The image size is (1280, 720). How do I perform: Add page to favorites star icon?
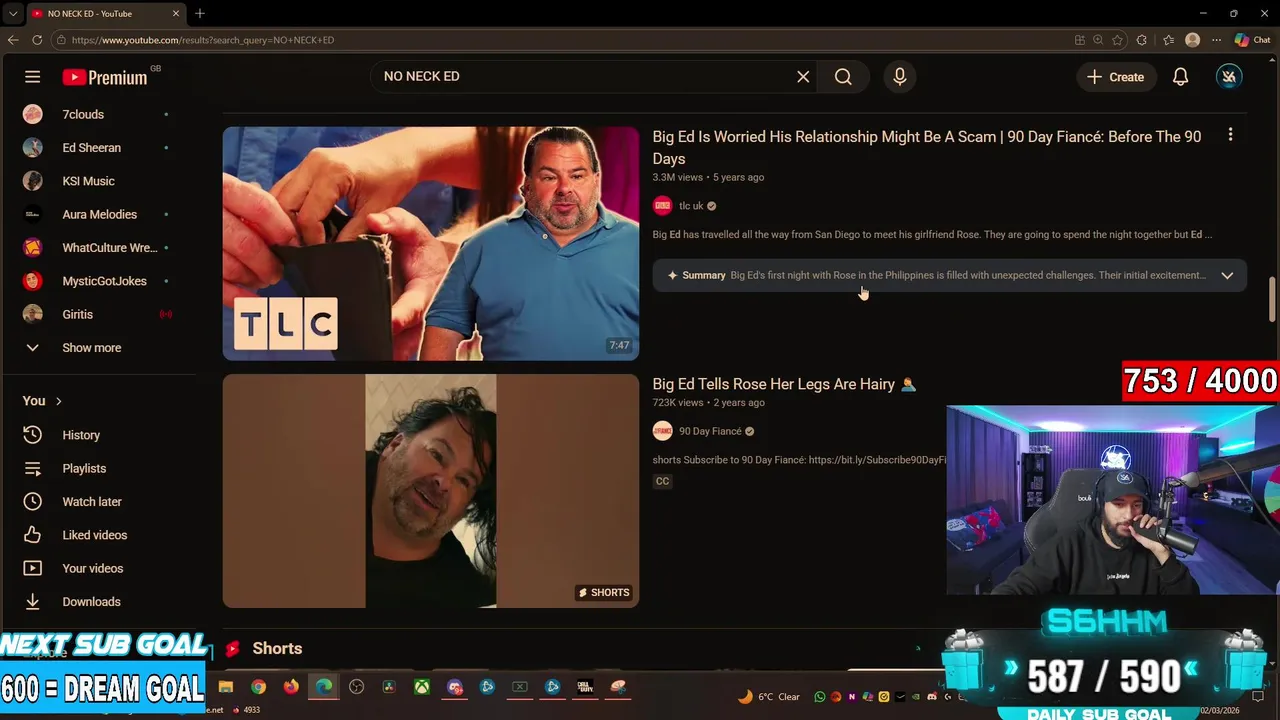pyautogui.click(x=1120, y=40)
